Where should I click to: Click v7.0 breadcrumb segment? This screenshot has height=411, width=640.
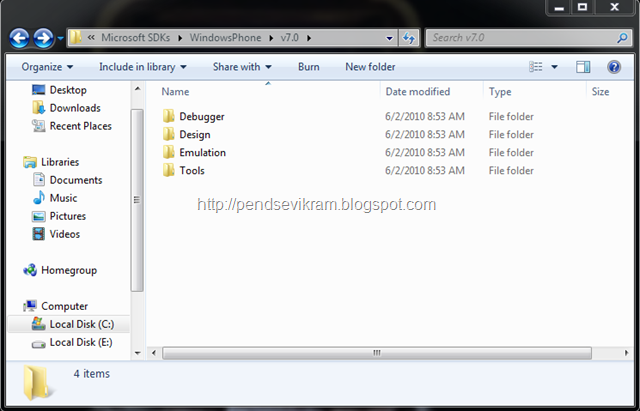coord(289,38)
